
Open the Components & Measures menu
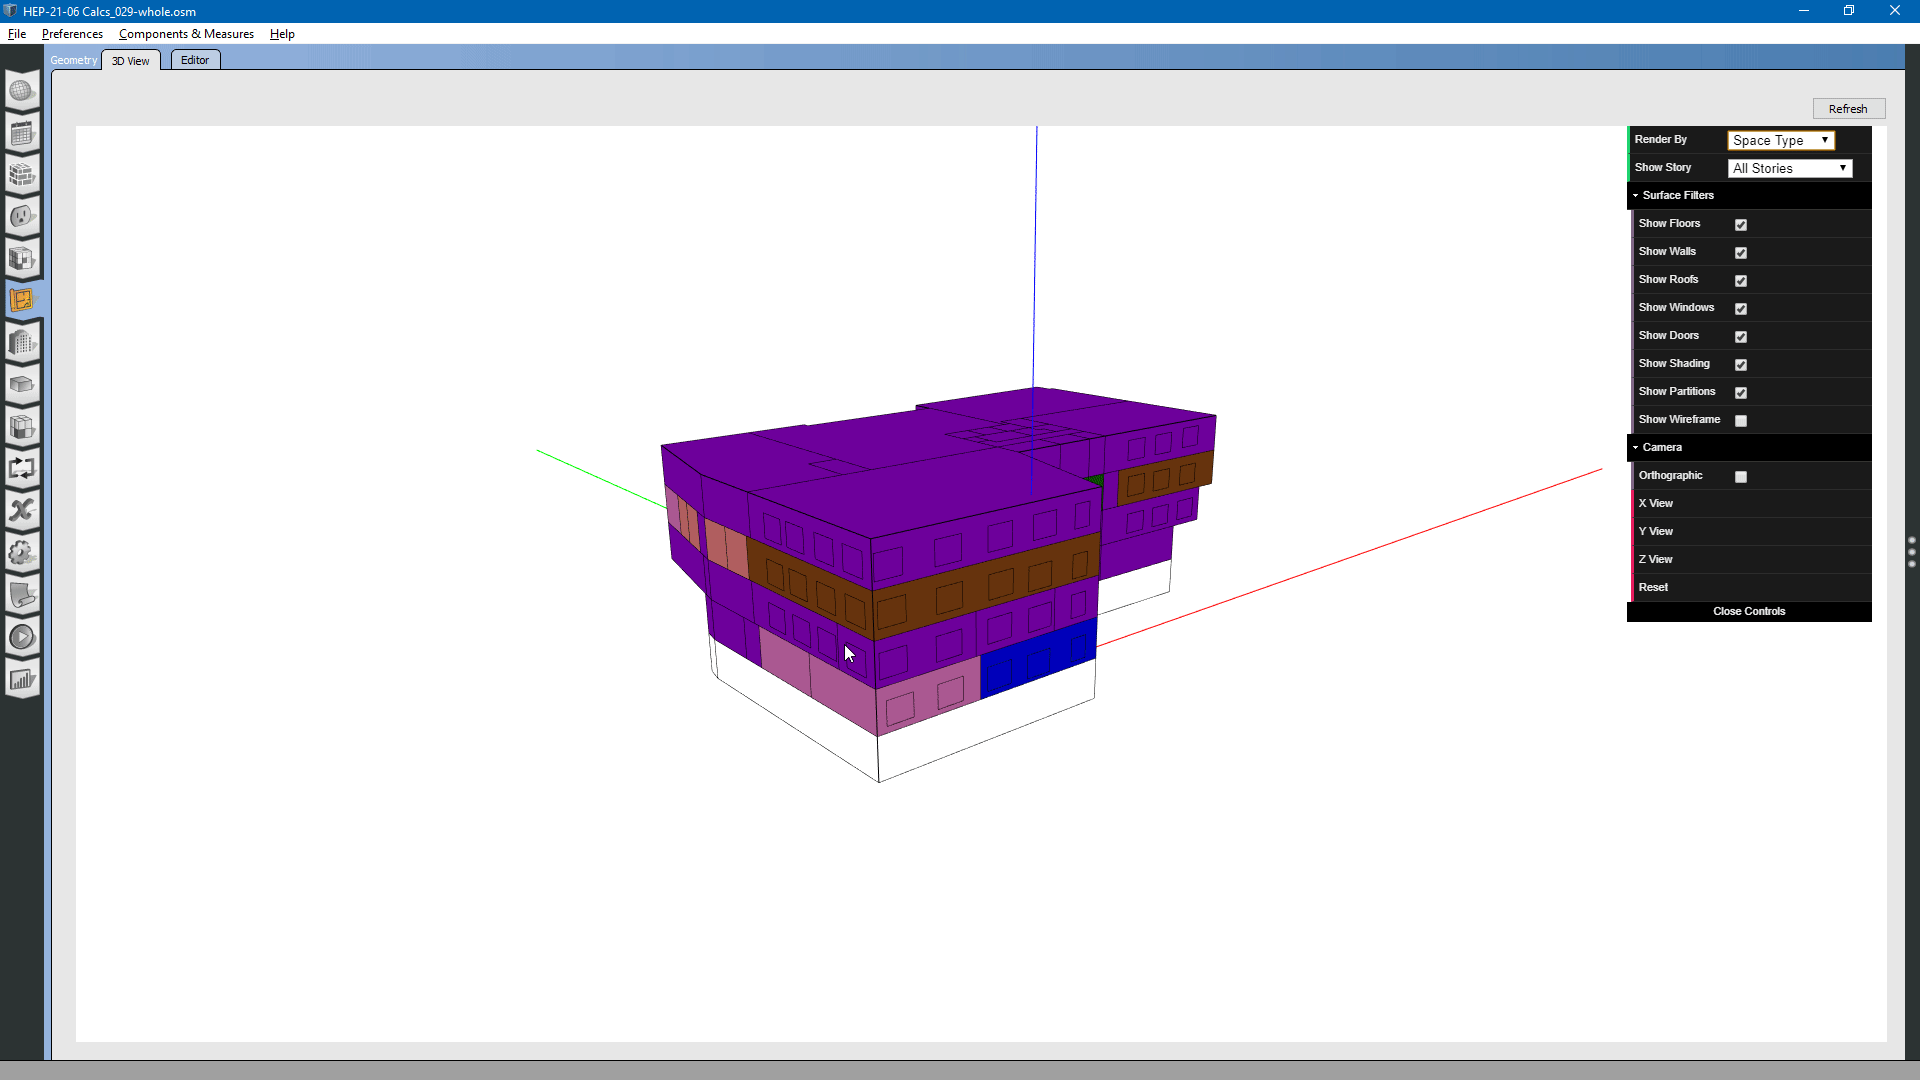(x=186, y=33)
